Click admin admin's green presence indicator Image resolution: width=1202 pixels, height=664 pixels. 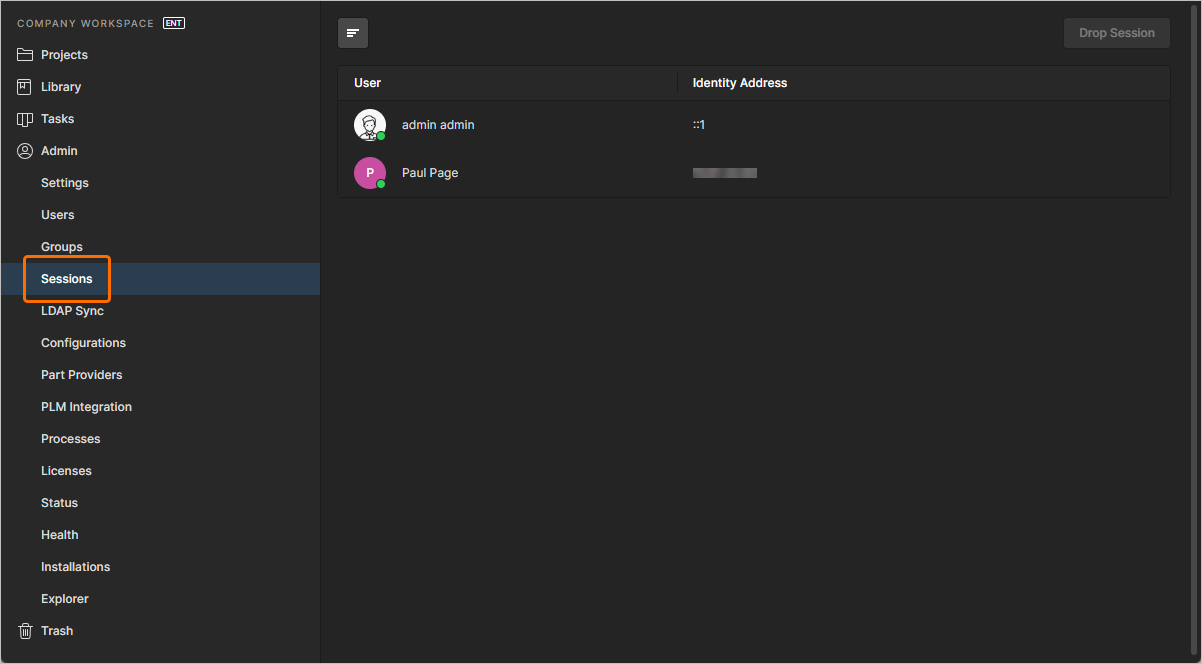(379, 133)
